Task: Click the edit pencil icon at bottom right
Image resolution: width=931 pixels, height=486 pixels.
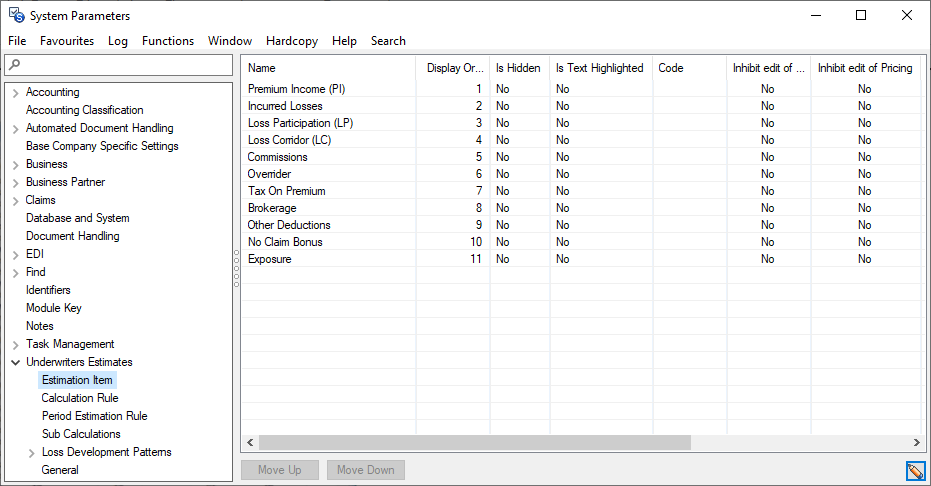Action: click(914, 471)
